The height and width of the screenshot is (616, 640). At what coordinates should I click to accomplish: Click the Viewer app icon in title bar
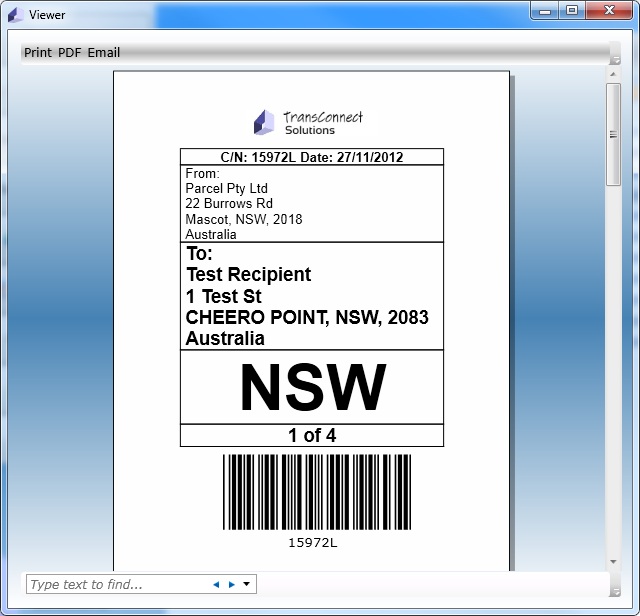(16, 15)
